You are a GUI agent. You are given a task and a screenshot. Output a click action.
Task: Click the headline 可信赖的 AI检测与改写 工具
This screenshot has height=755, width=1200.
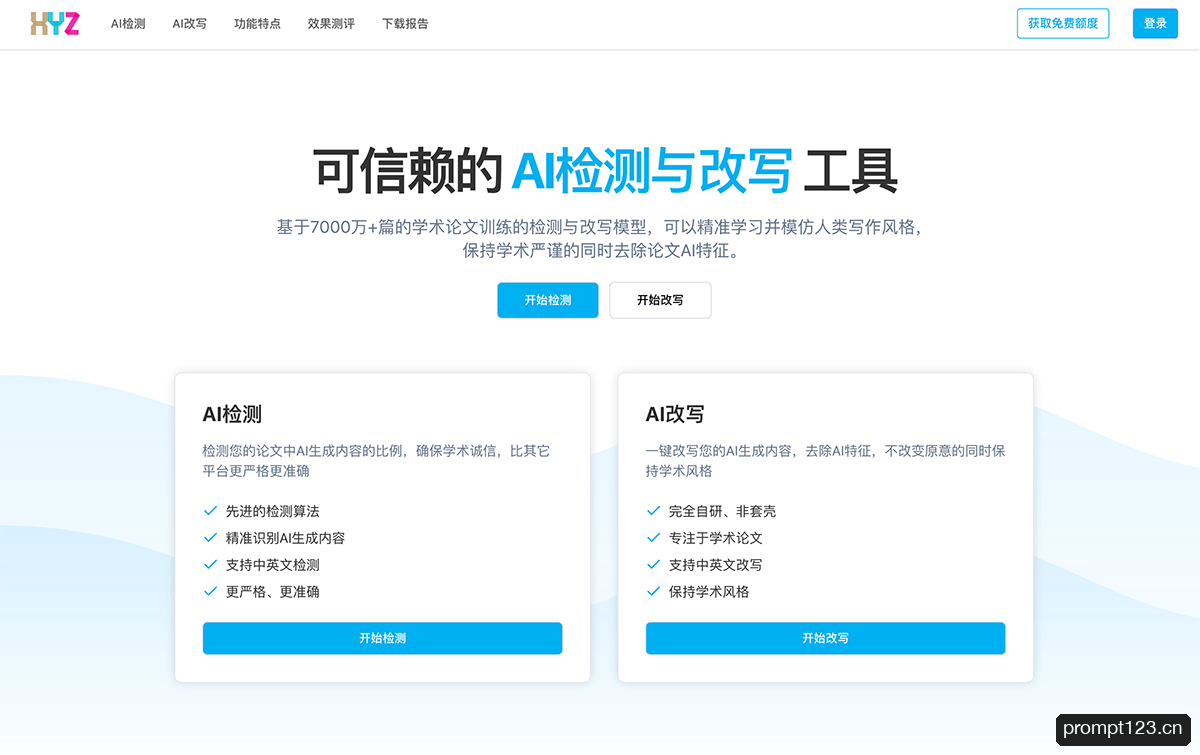point(605,170)
